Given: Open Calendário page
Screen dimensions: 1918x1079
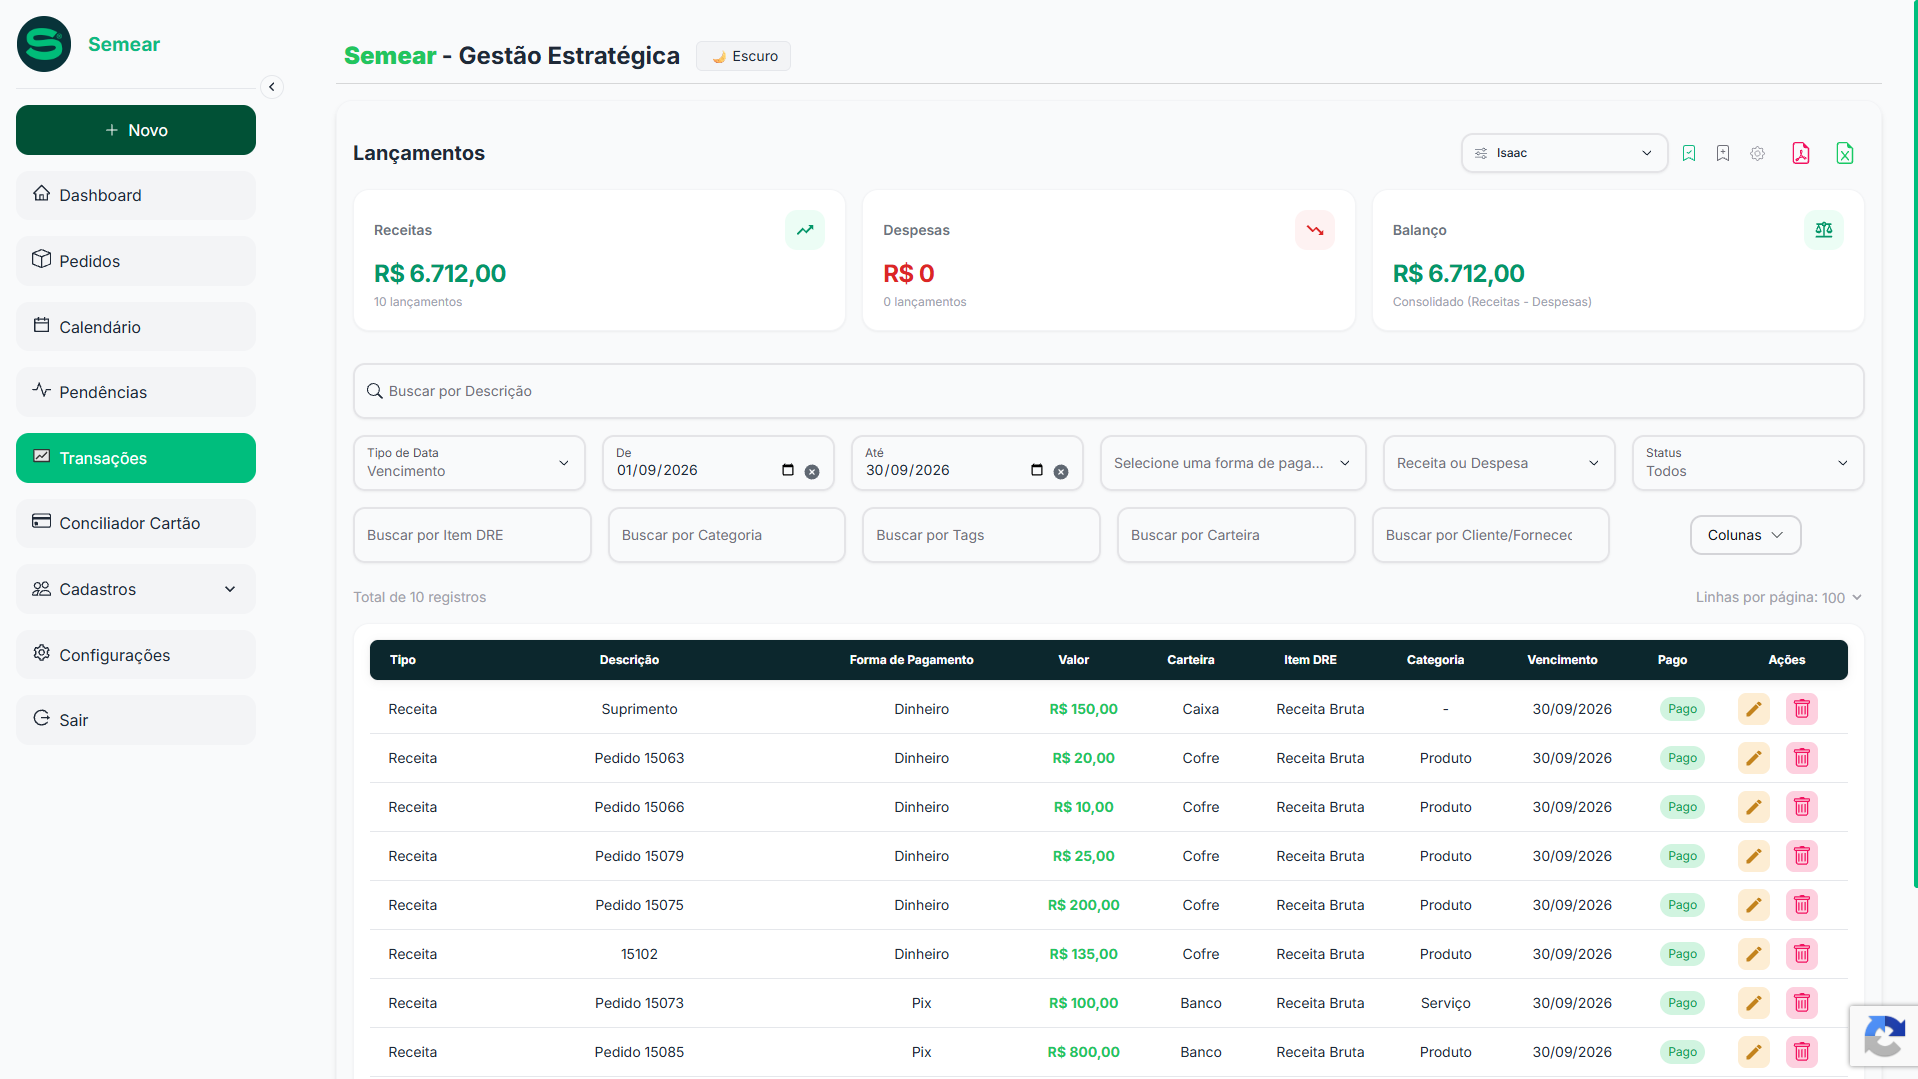Looking at the screenshot, I should 136,327.
